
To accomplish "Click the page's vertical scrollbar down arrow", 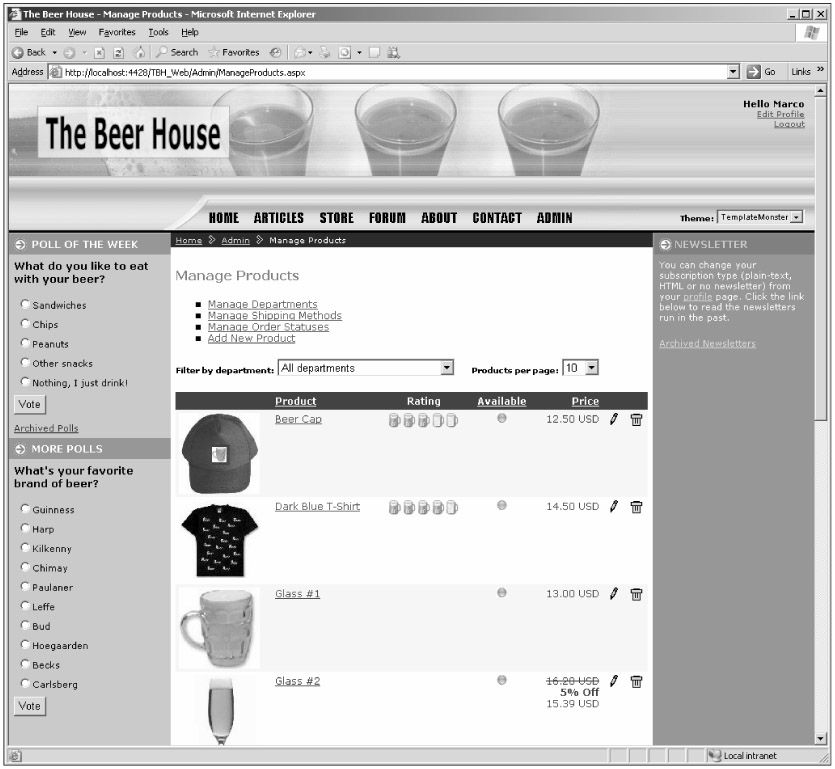I will [x=821, y=739].
